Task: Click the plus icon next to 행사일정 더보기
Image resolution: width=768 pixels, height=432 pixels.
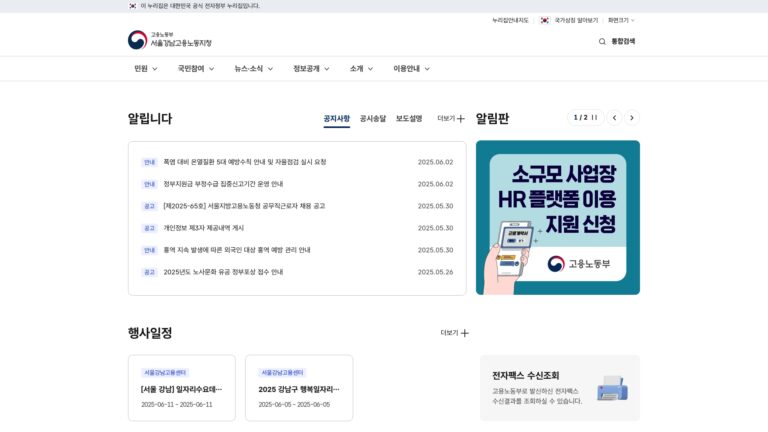Action: (x=465, y=333)
